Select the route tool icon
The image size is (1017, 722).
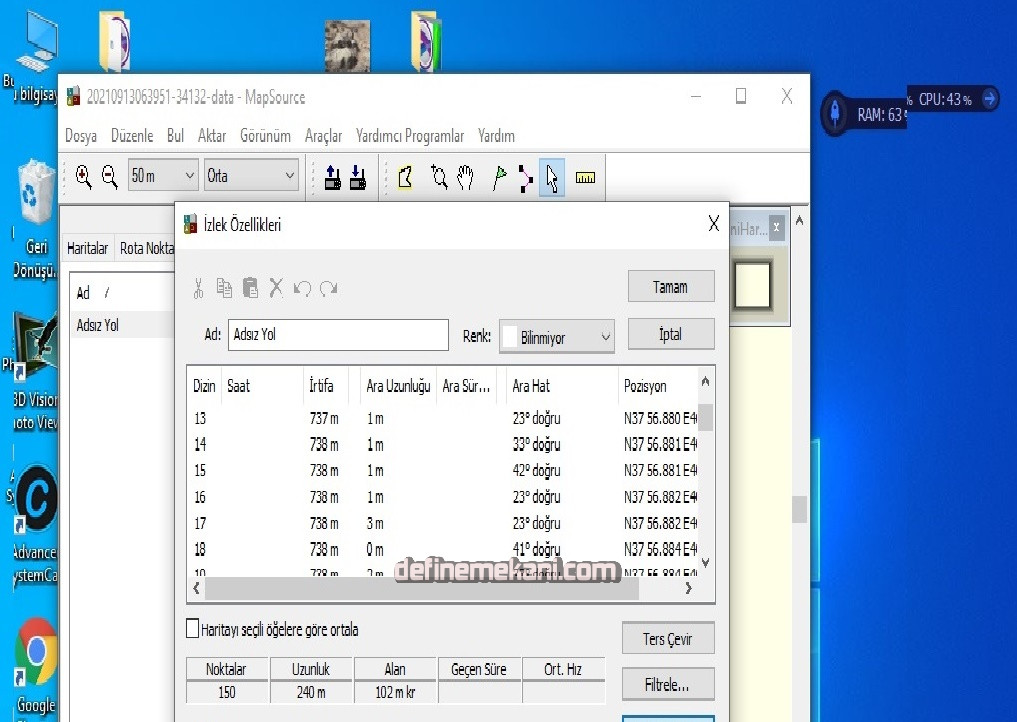(525, 178)
